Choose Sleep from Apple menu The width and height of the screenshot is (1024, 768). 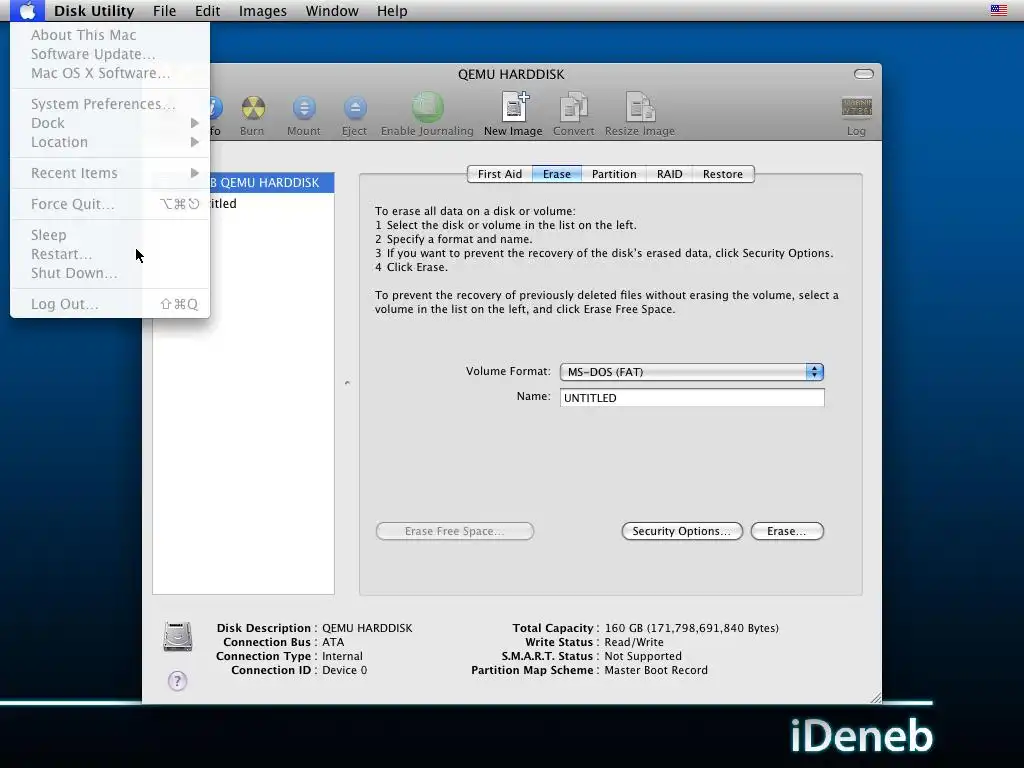(110, 234)
